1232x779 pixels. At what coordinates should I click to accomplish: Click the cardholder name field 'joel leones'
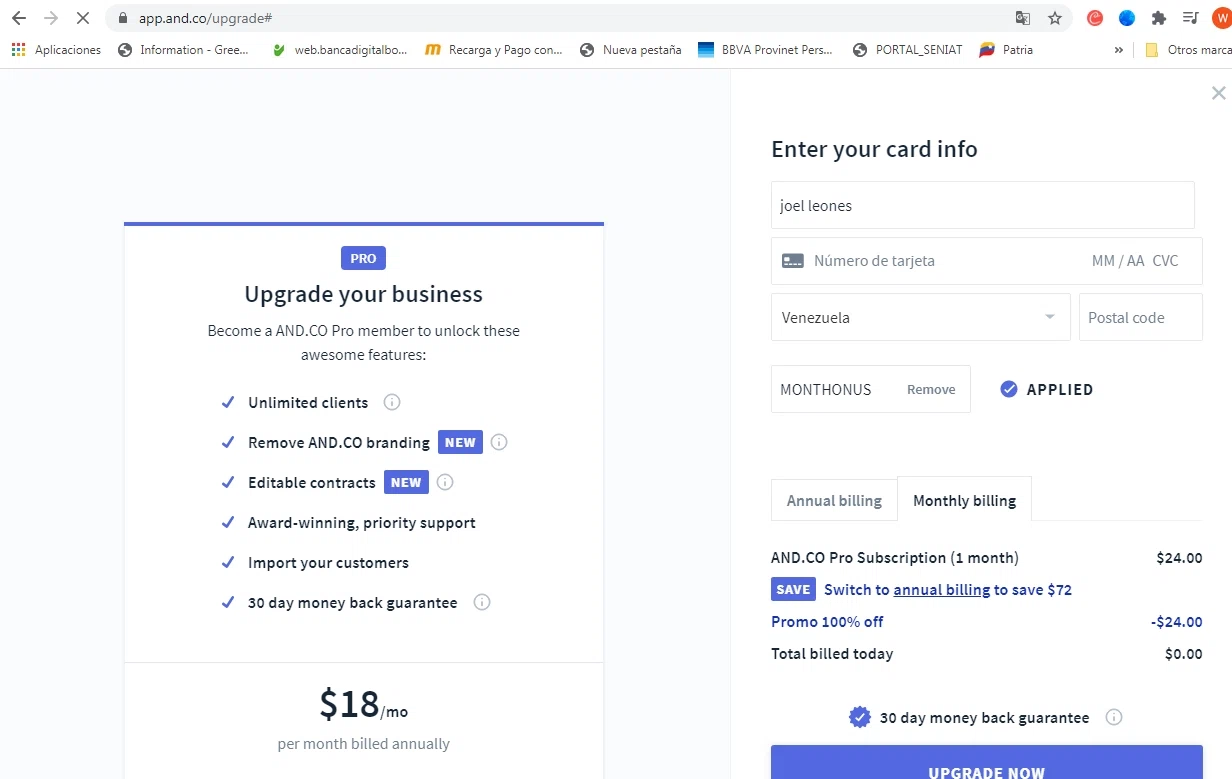[982, 205]
